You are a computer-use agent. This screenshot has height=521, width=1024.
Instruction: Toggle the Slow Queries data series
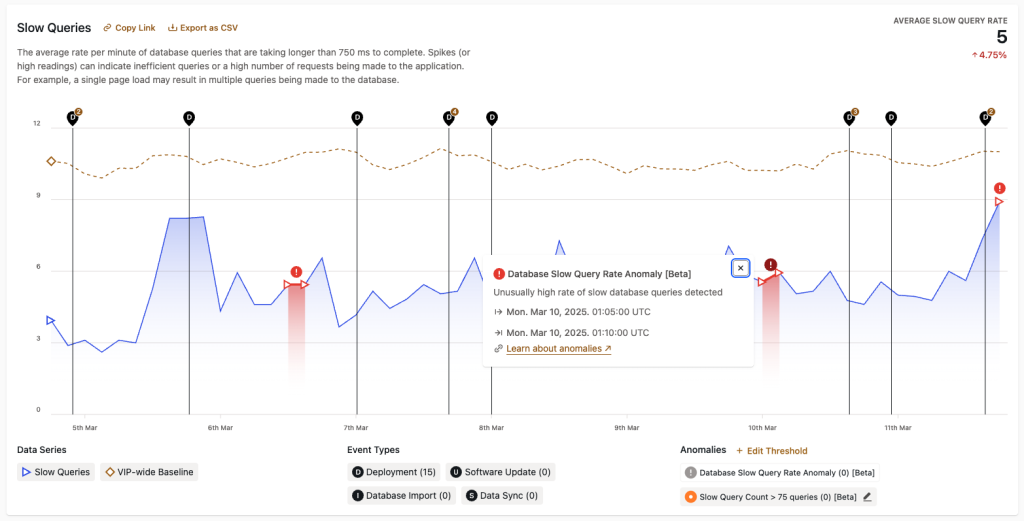(x=55, y=472)
